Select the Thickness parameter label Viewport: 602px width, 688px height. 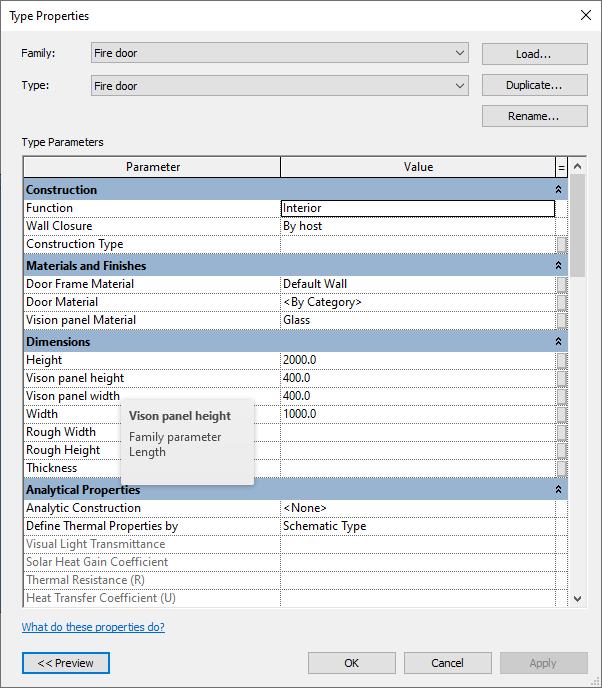pyautogui.click(x=51, y=468)
